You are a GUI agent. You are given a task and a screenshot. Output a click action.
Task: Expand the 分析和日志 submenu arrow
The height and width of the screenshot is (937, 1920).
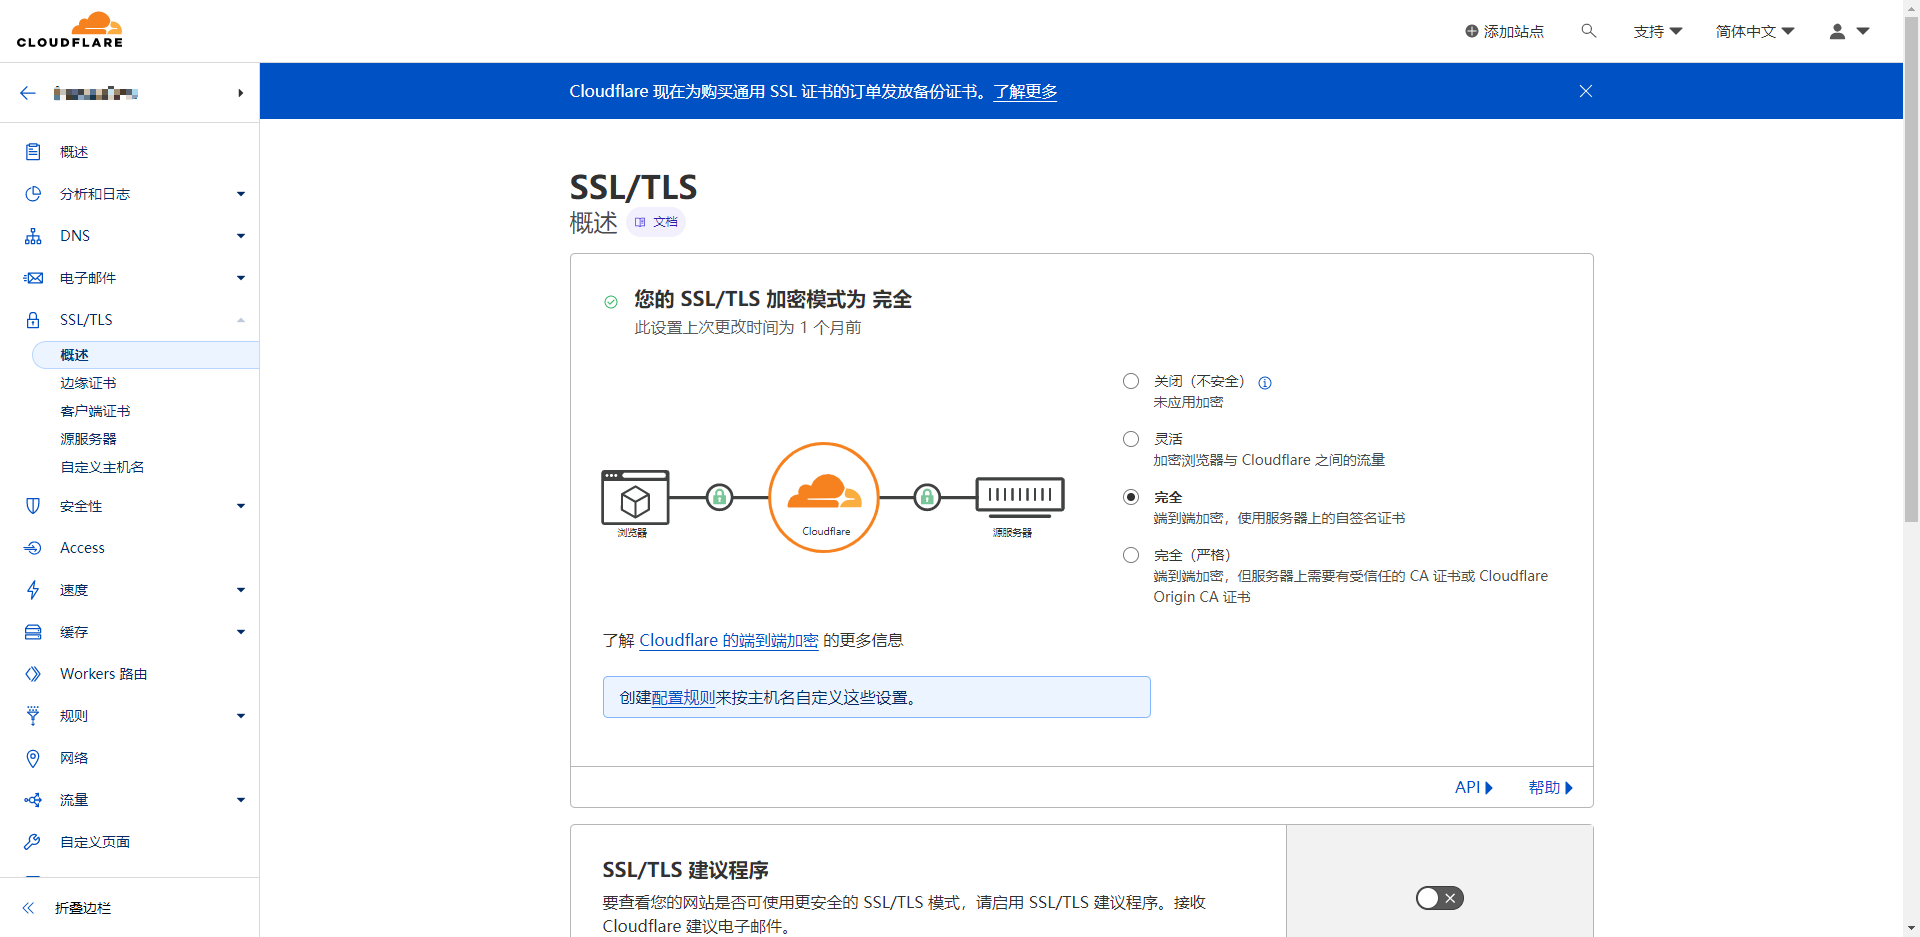[241, 194]
